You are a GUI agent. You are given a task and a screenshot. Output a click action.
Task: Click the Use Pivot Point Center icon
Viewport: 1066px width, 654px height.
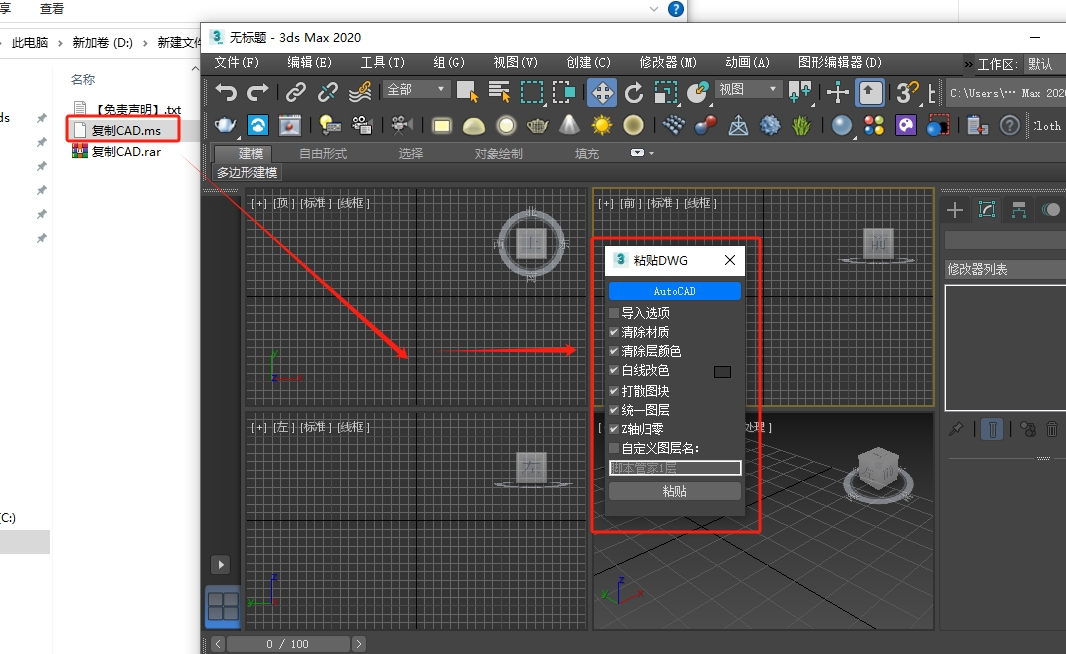point(800,92)
